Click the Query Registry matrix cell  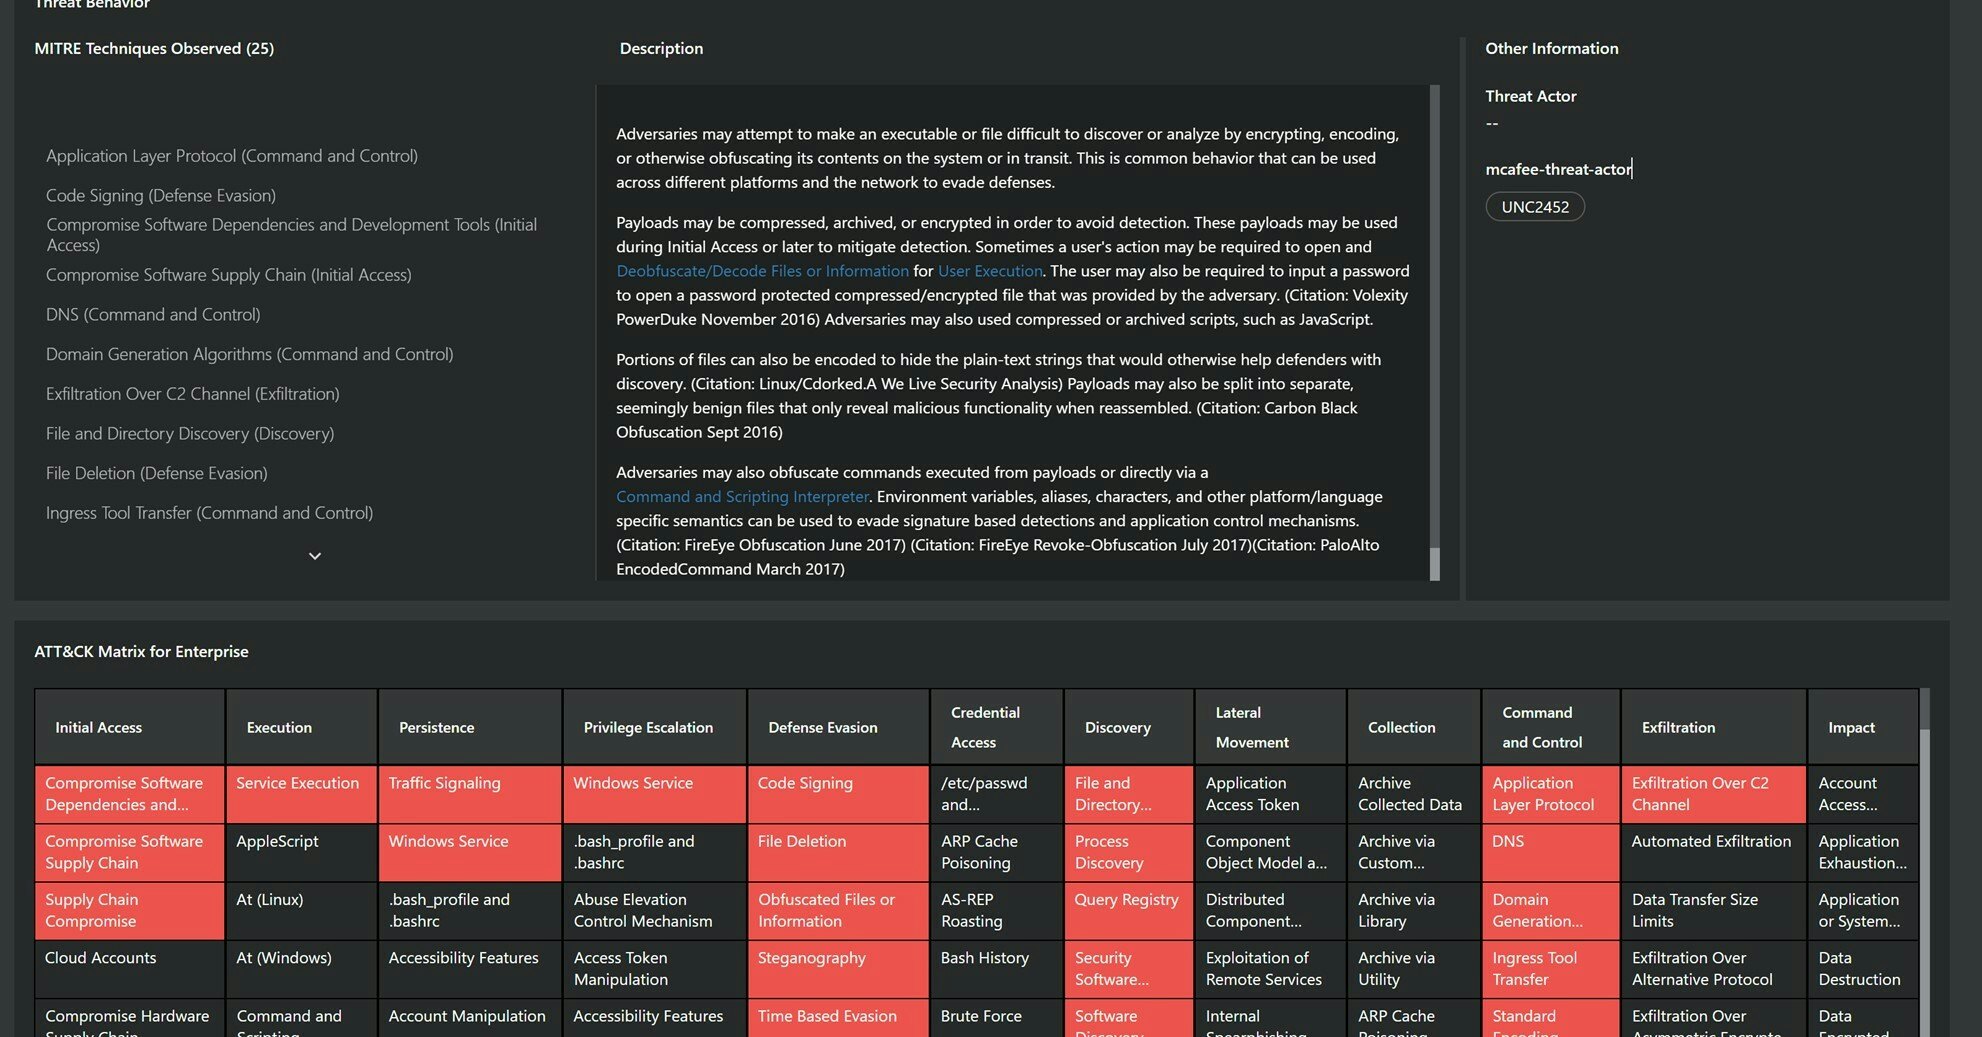click(1129, 910)
